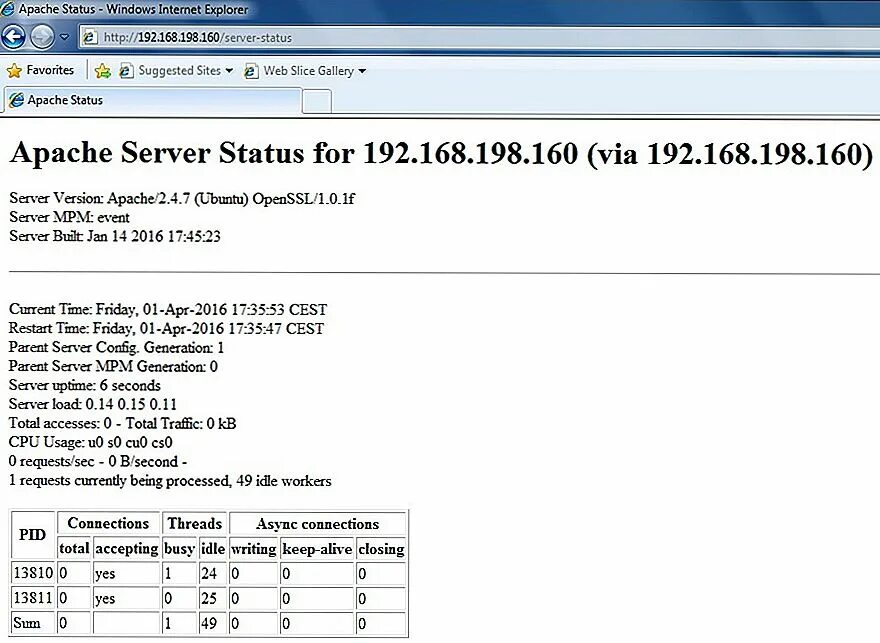Open the Favorites star button
The image size is (880, 643).
coord(40,70)
